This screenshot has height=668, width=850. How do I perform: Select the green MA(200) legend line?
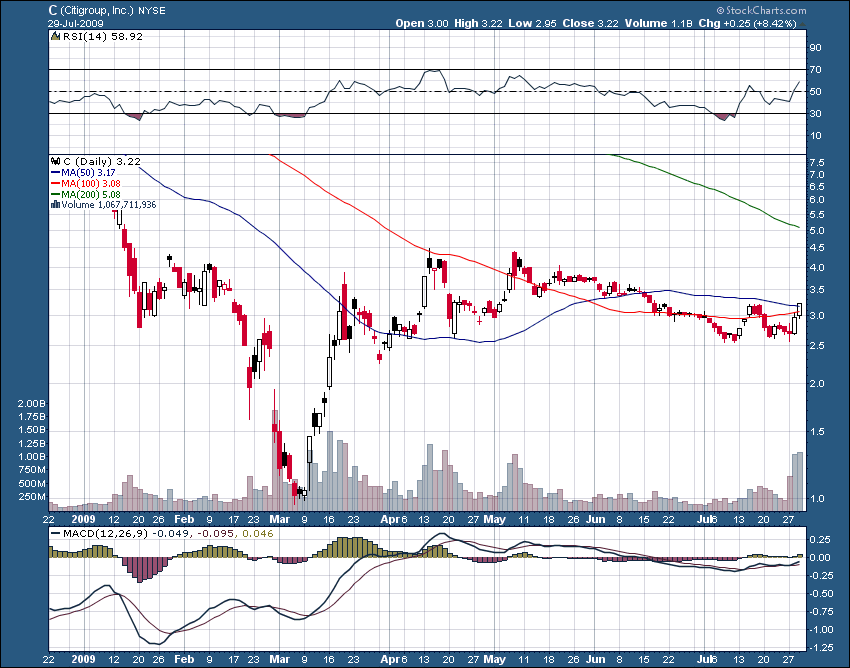pyautogui.click(x=55, y=195)
